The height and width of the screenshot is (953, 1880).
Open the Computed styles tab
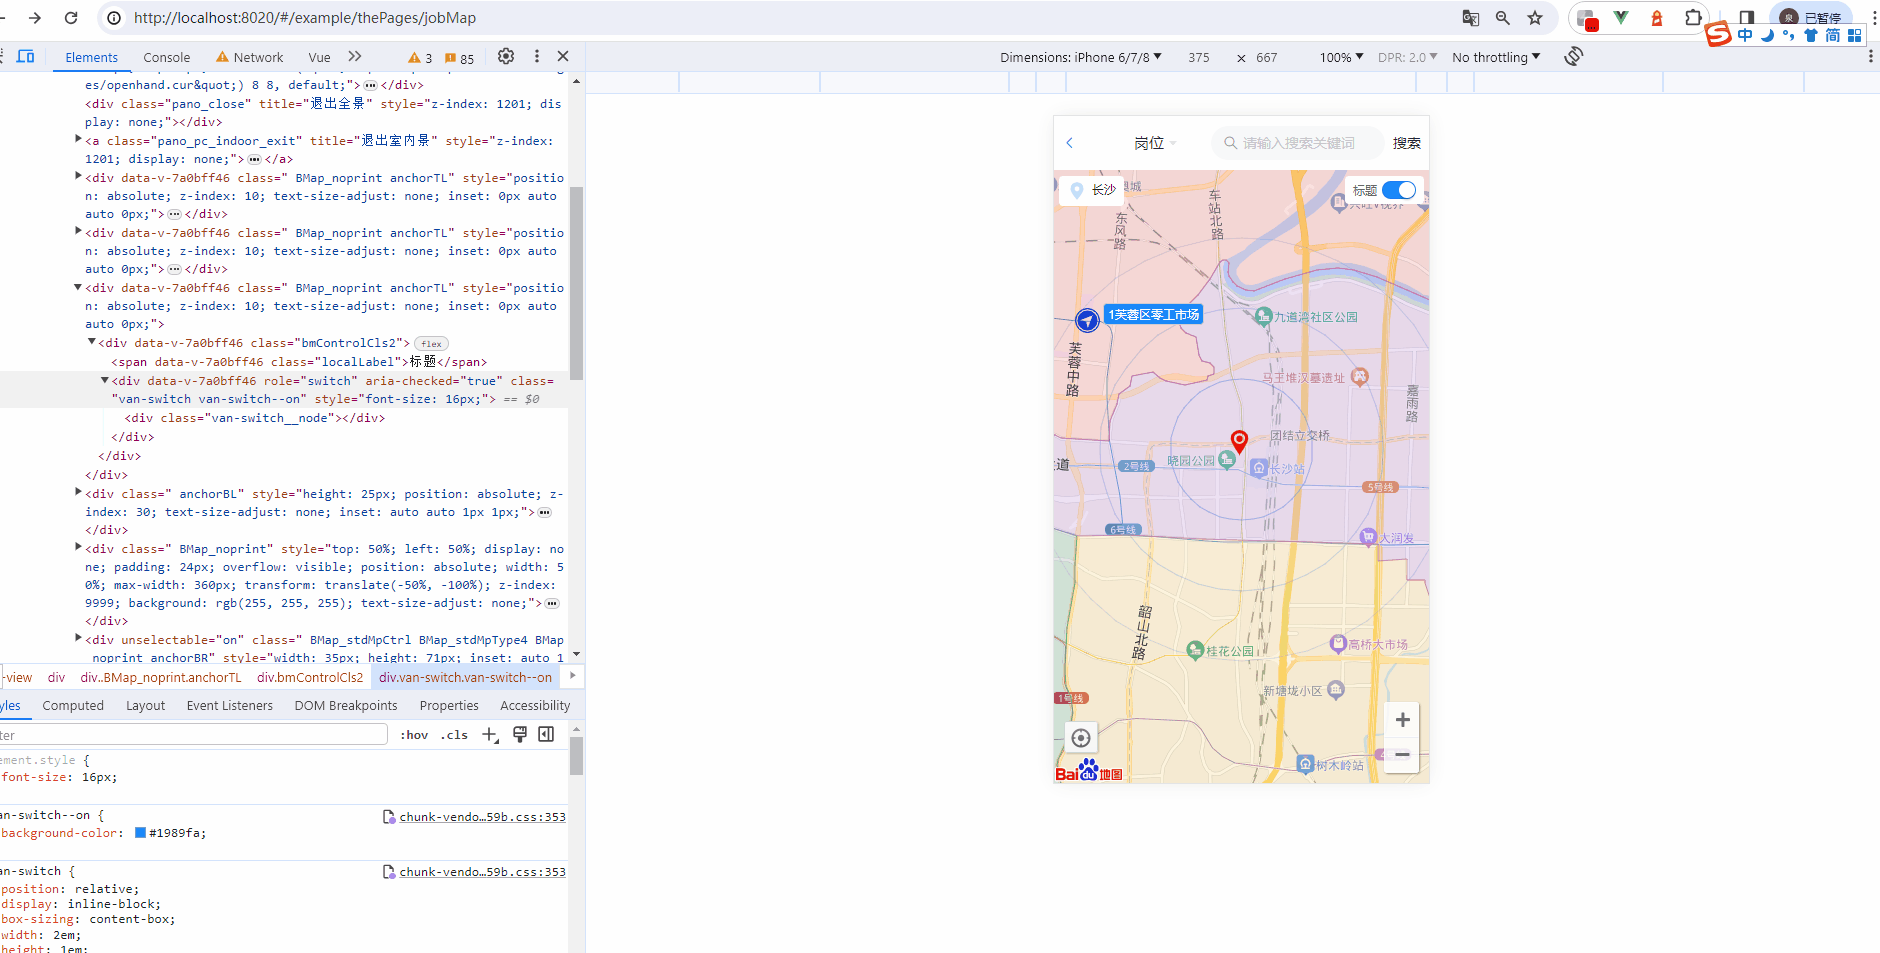click(73, 705)
